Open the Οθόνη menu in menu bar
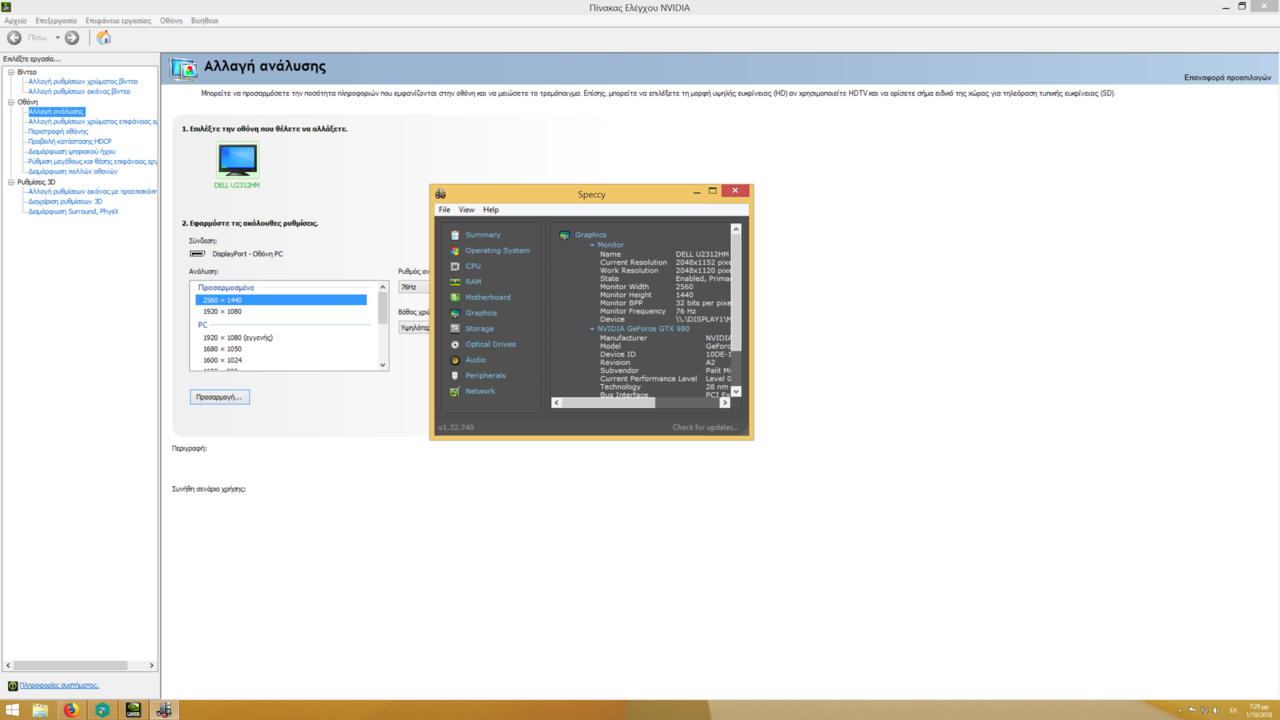The width and height of the screenshot is (1280, 720). tap(171, 20)
